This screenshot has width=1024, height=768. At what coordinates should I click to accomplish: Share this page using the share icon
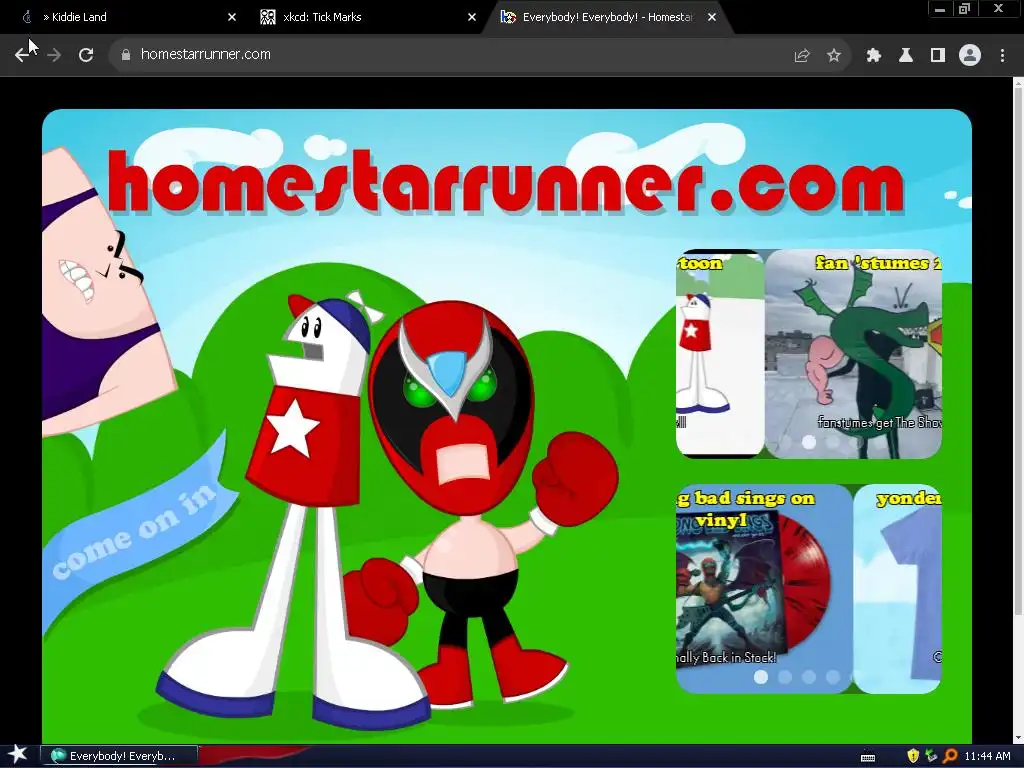[802, 56]
